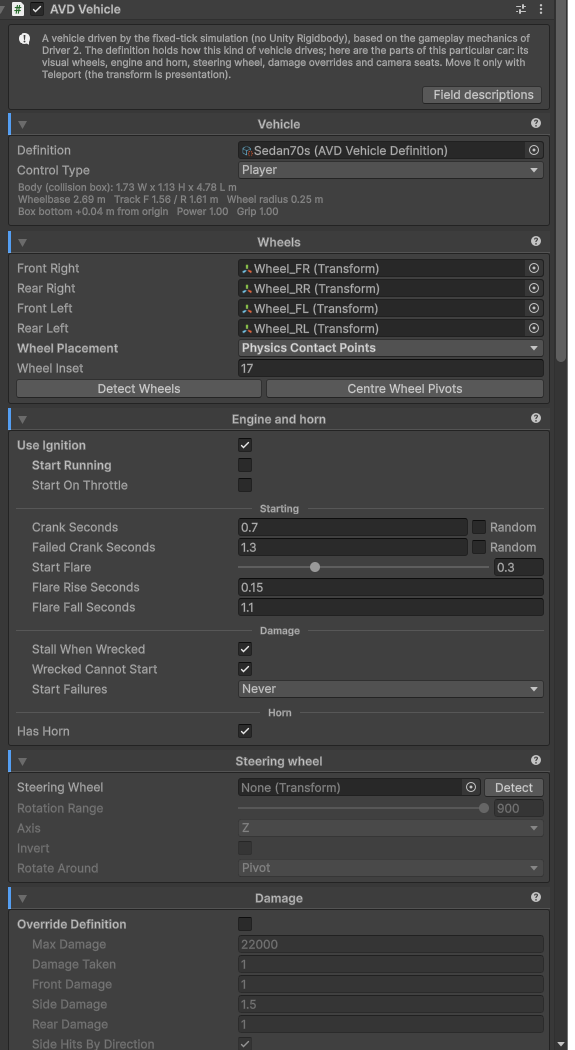Click the Crank Seconds value field
The height and width of the screenshot is (1050, 575).
[353, 527]
